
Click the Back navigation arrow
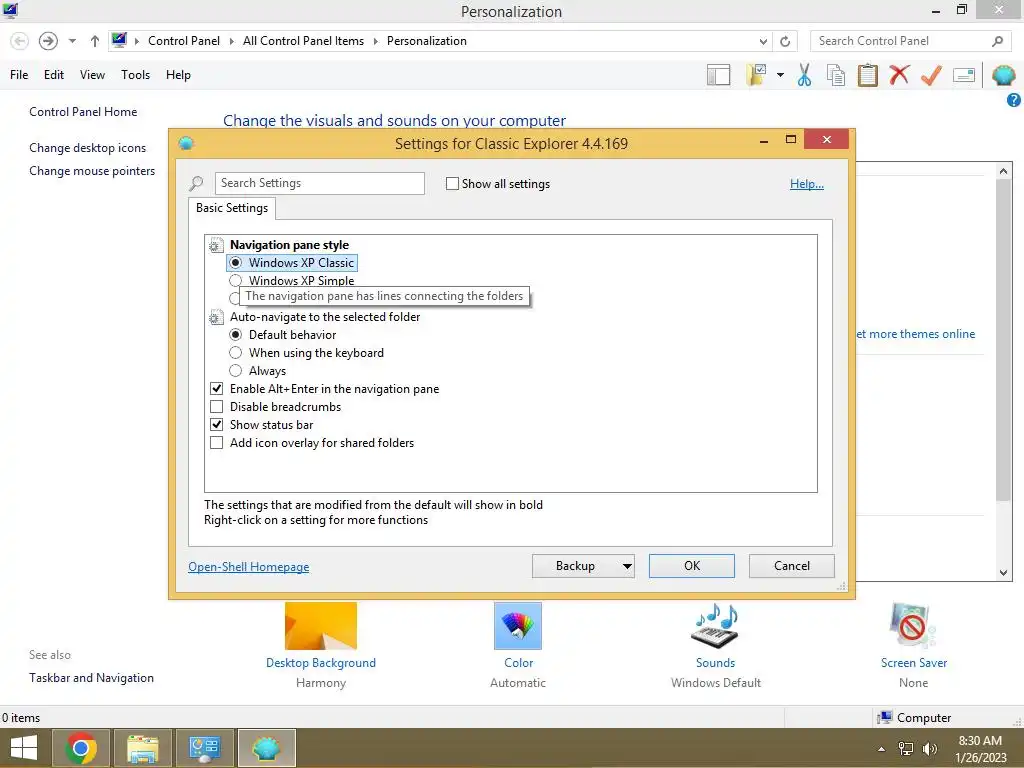(x=20, y=41)
